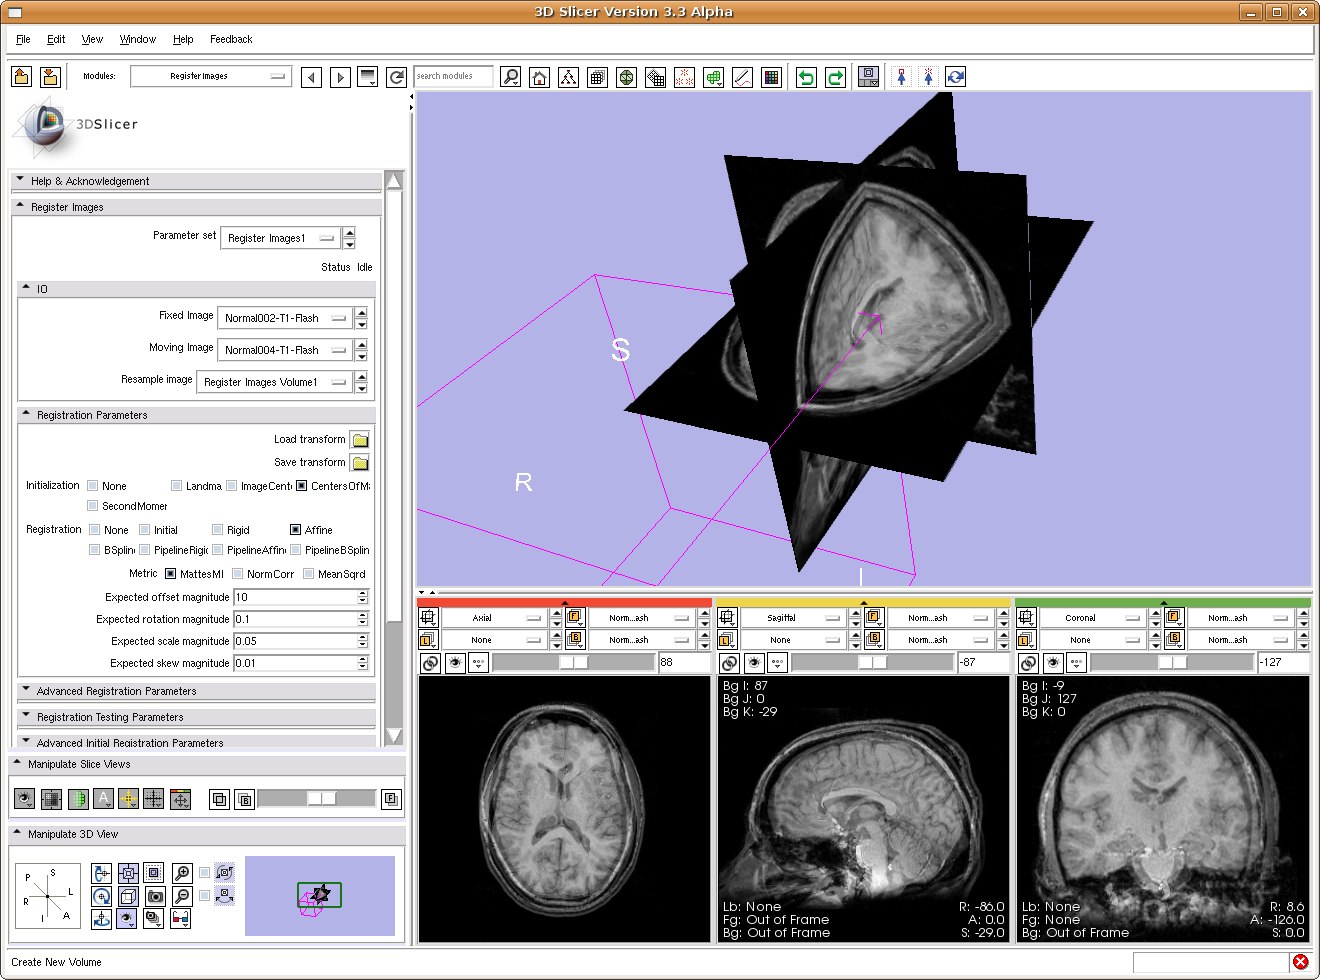
Task: Collapse the Help & Acknowledgement header
Action: tap(90, 181)
